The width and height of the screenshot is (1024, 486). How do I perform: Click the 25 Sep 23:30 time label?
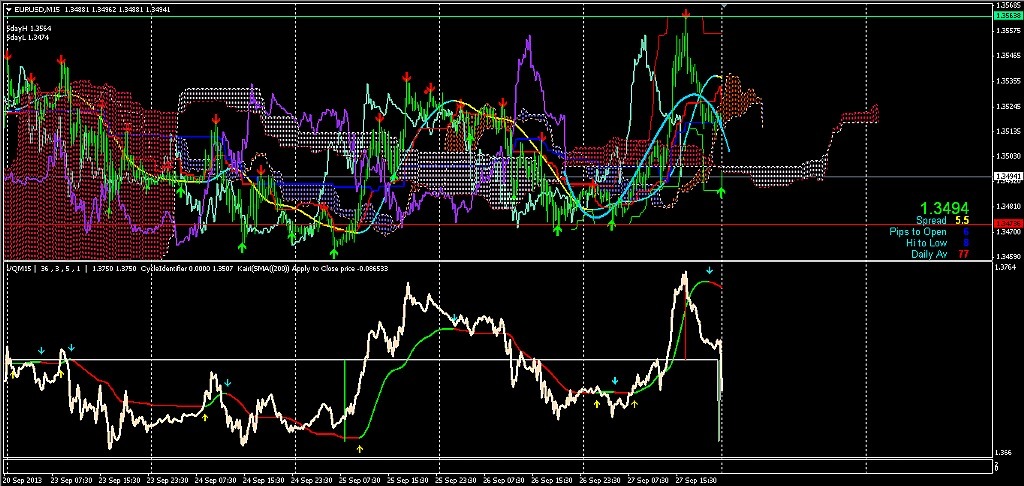point(456,479)
